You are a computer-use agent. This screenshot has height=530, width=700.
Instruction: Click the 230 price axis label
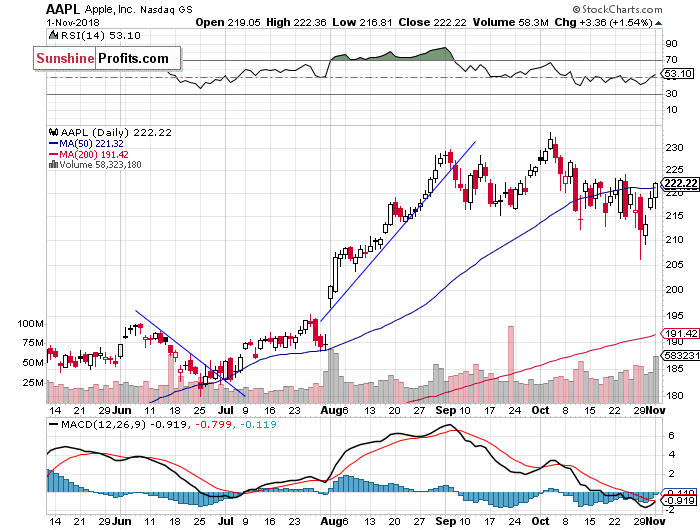(674, 148)
